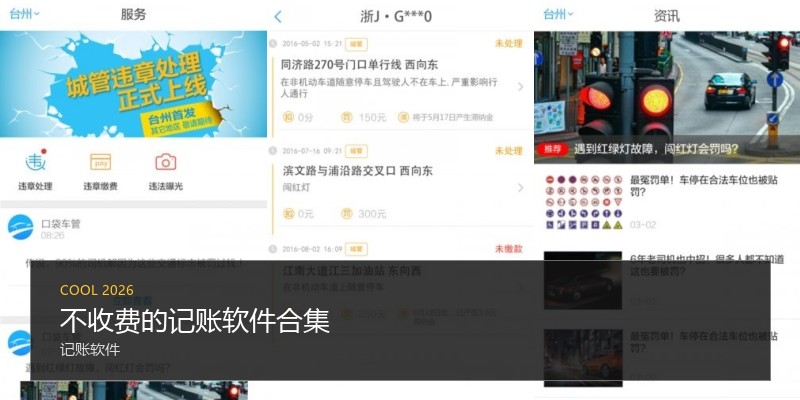800x400 pixels.
Task: Open the featured 遇到红绿灯故障，闯红灯会罚吗 headline
Action: coord(656,149)
